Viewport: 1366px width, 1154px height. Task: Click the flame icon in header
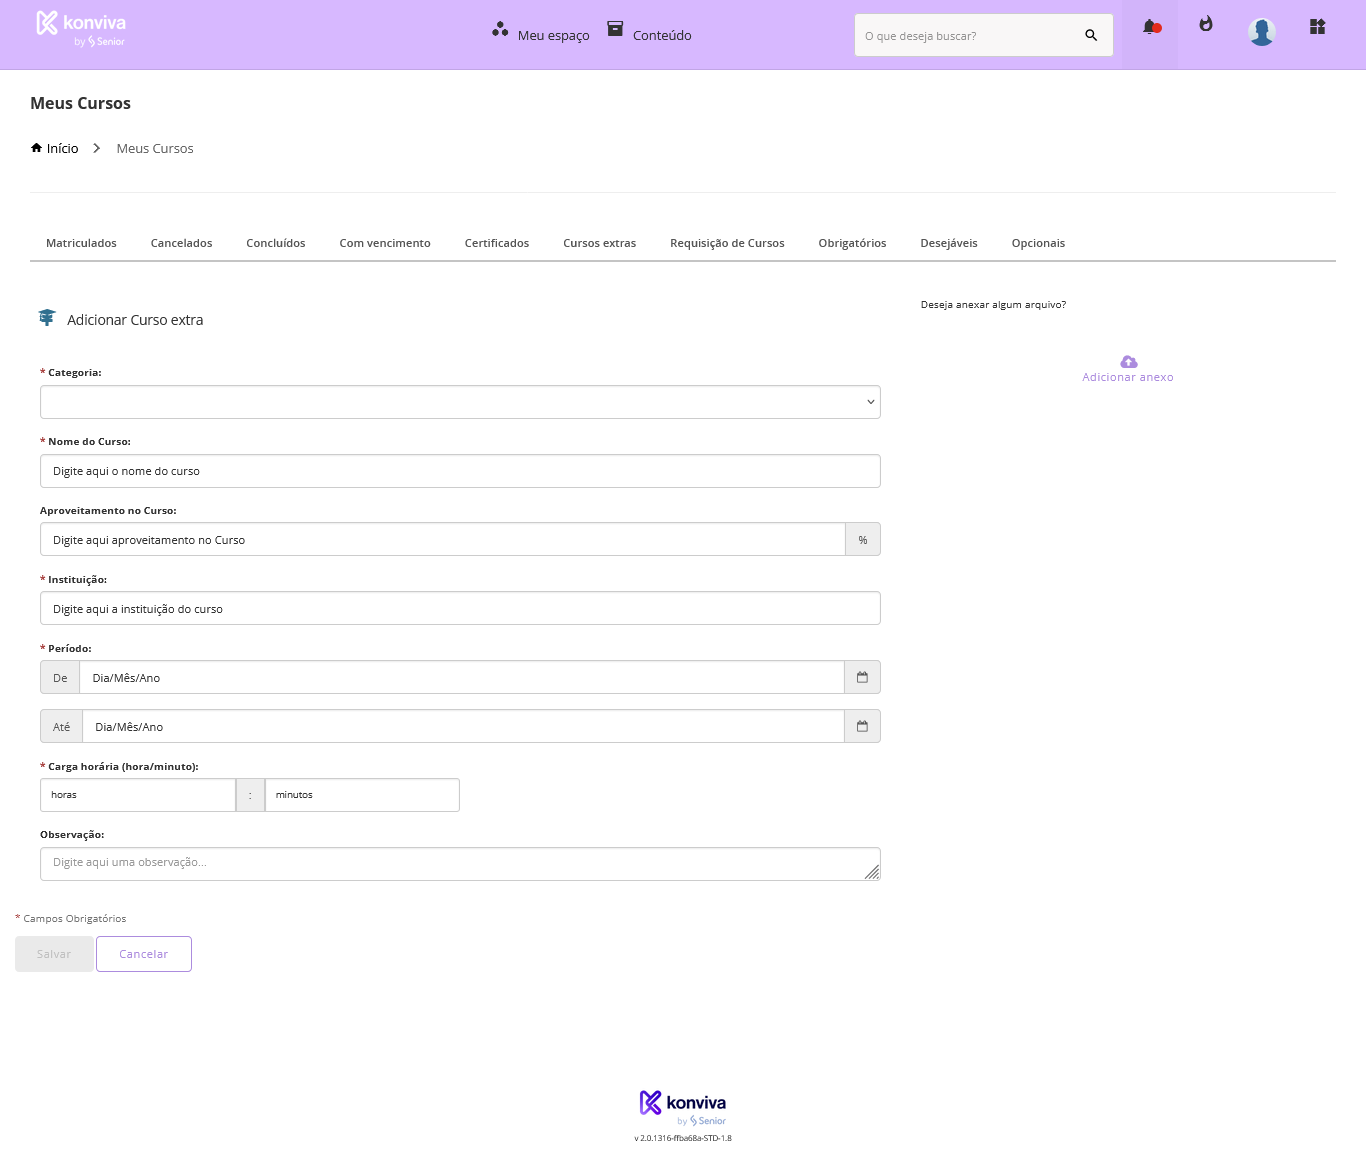pos(1206,24)
